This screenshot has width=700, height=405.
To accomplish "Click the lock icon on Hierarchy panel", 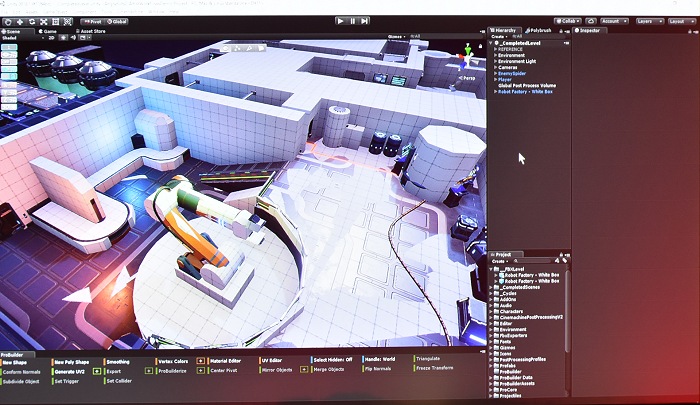I will coord(561,31).
